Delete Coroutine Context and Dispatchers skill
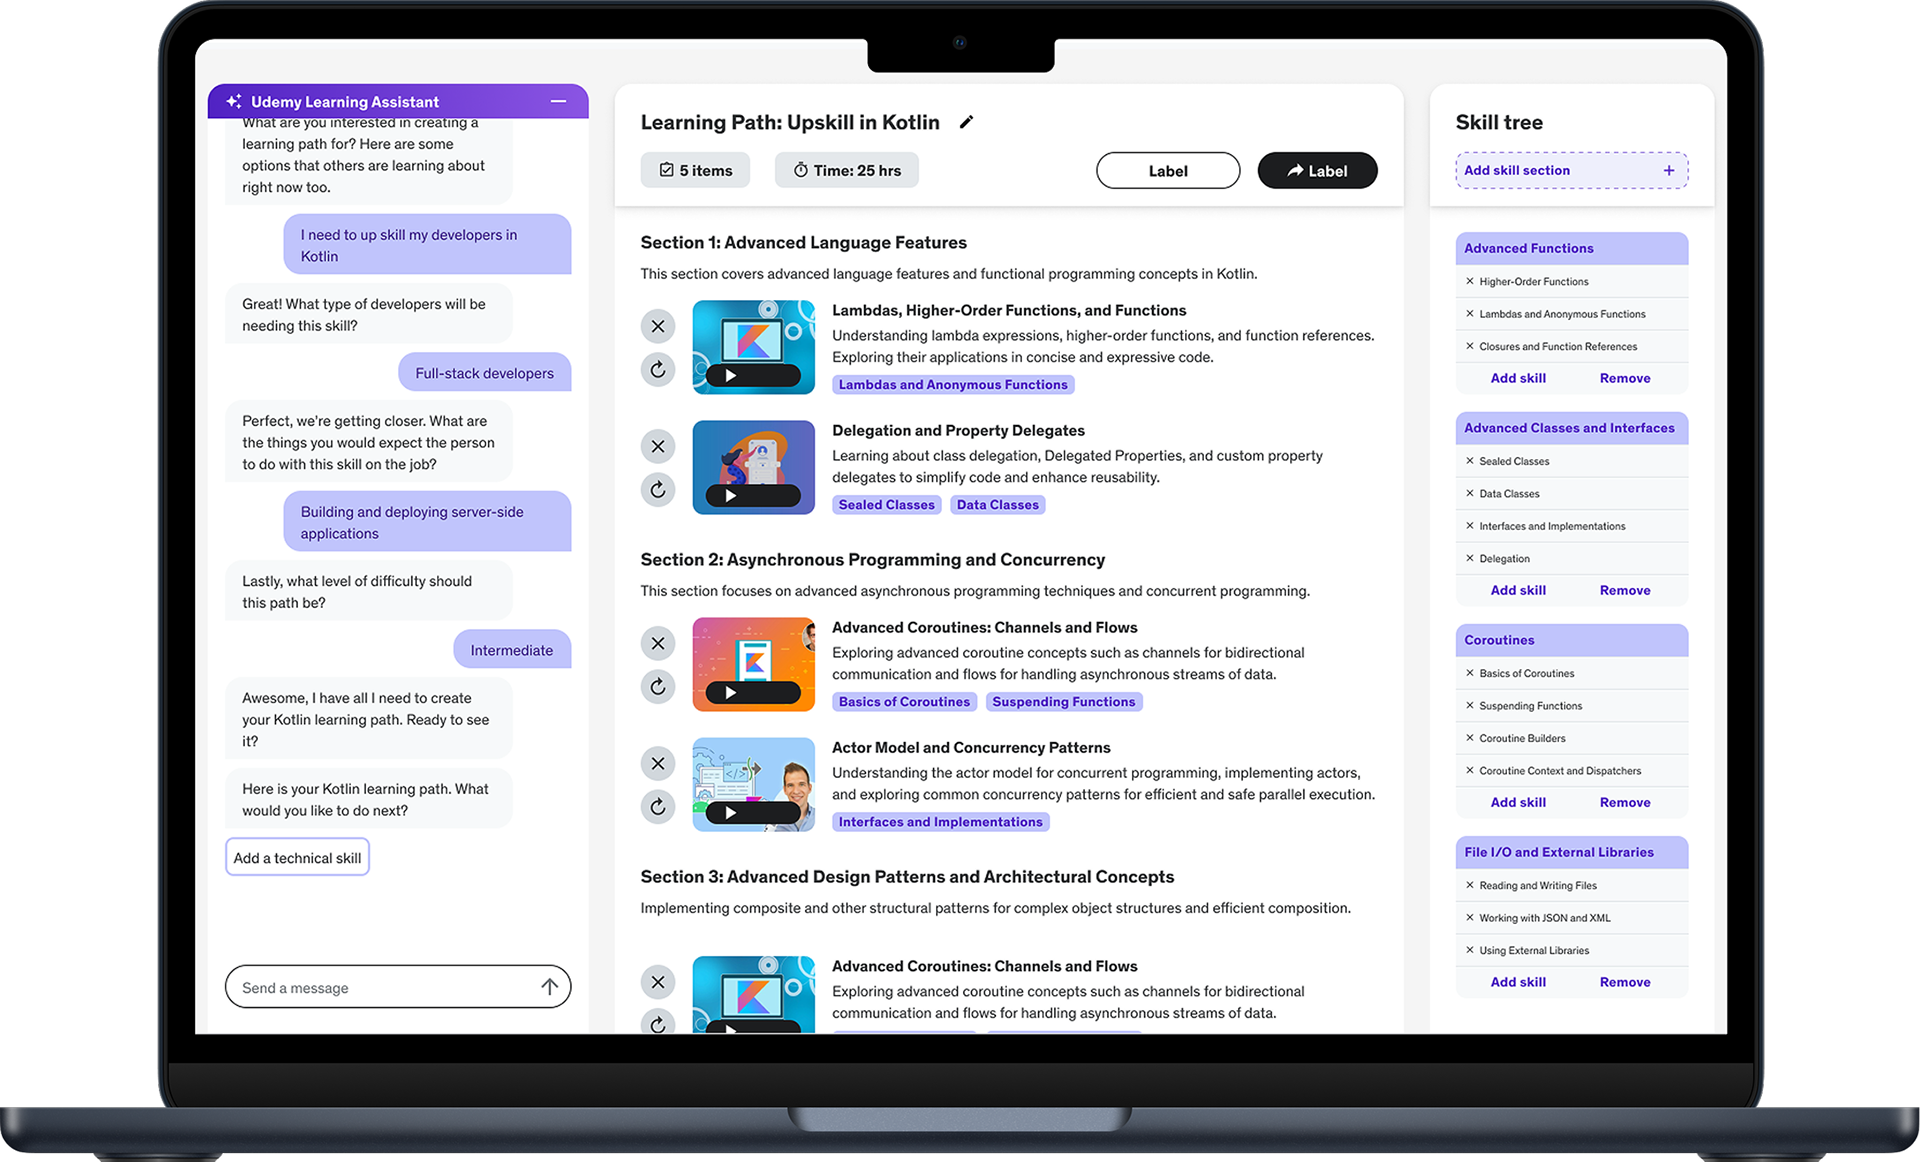The width and height of the screenshot is (1920, 1162). coord(1470,770)
